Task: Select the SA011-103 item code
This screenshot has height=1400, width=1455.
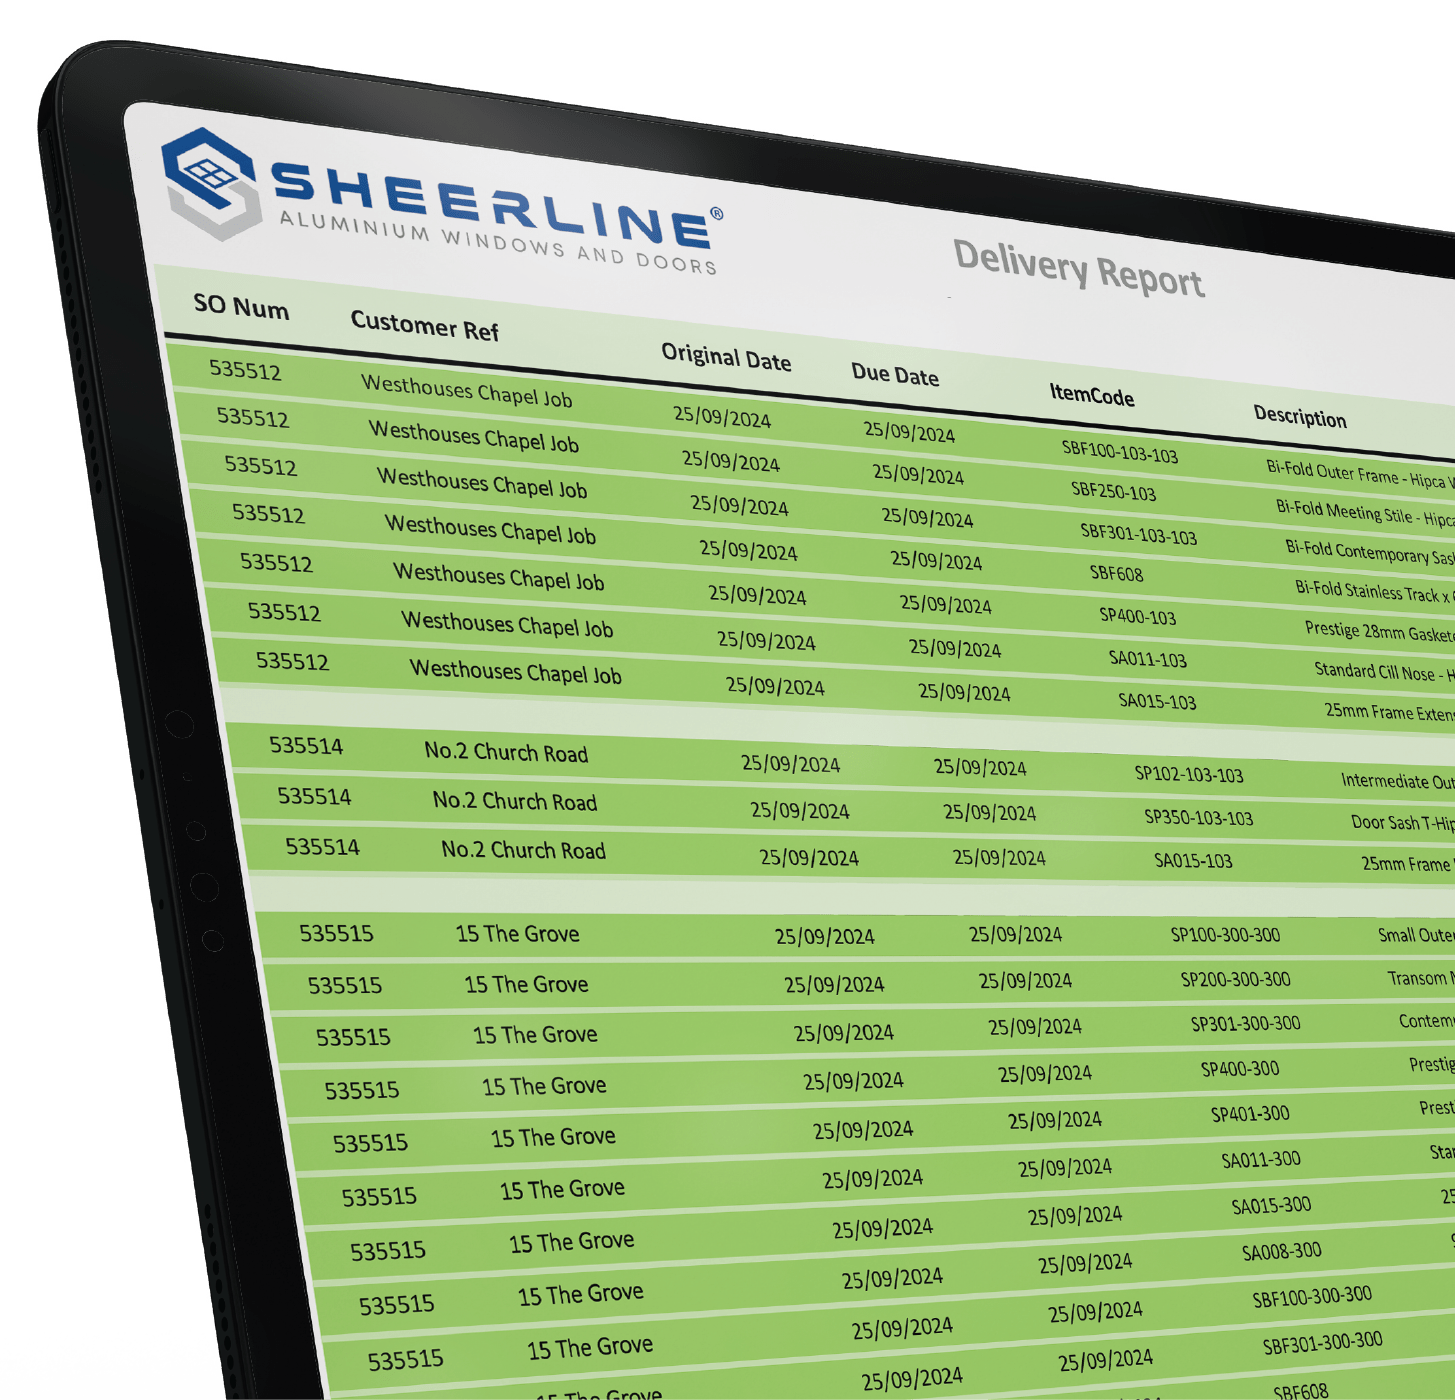Action: (x=1147, y=659)
